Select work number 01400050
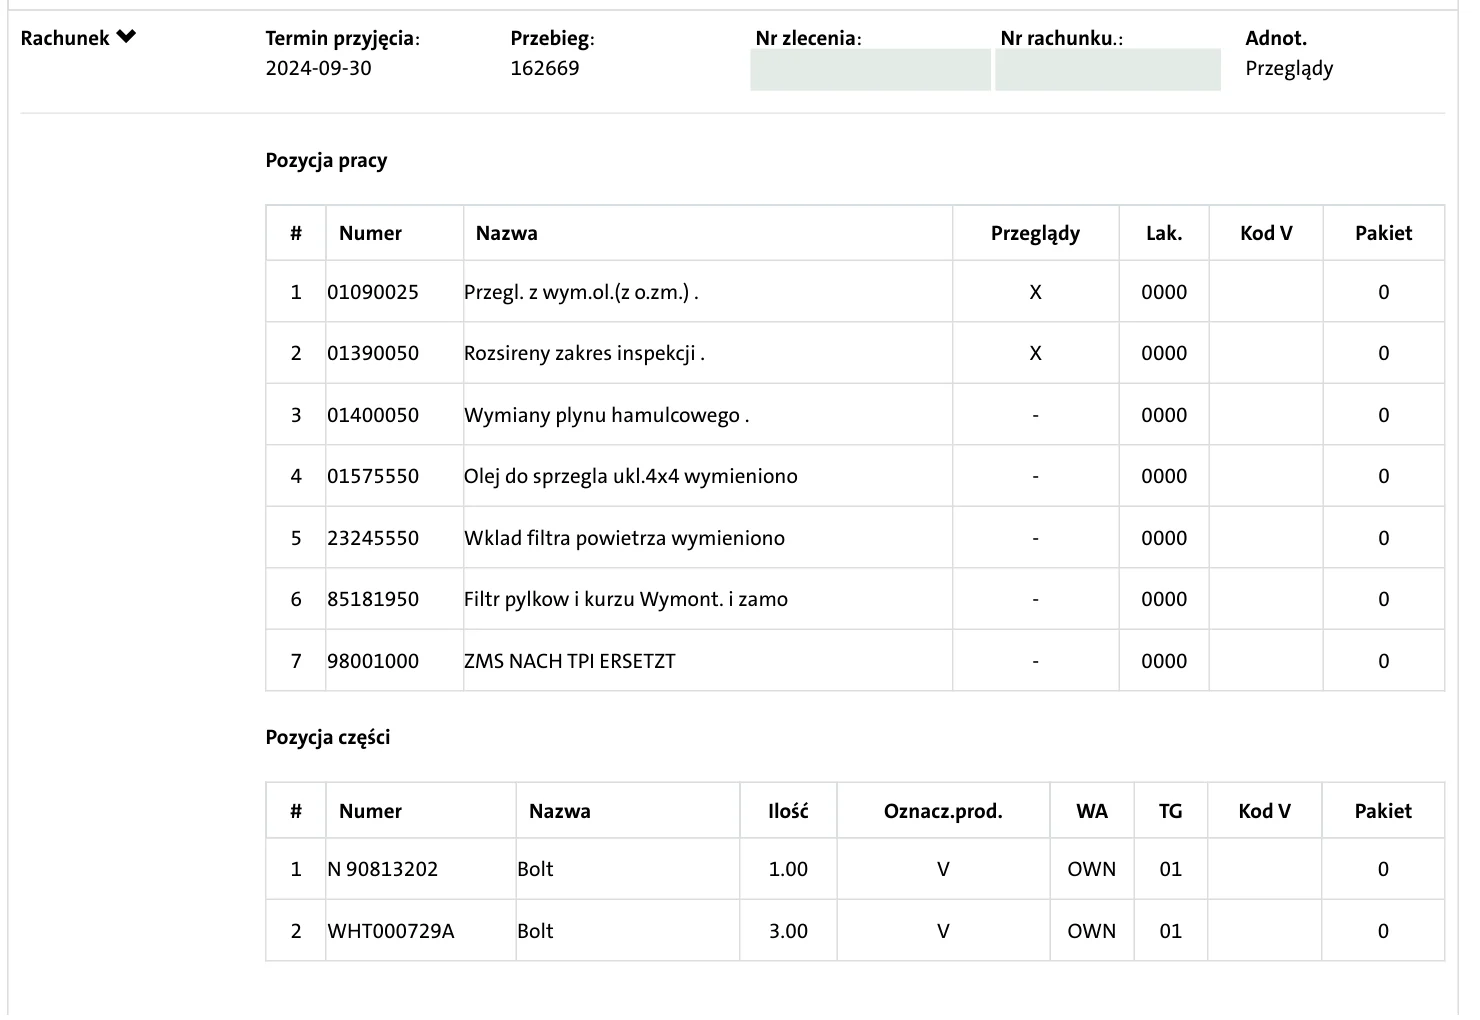The image size is (1480, 1020). coord(373,415)
